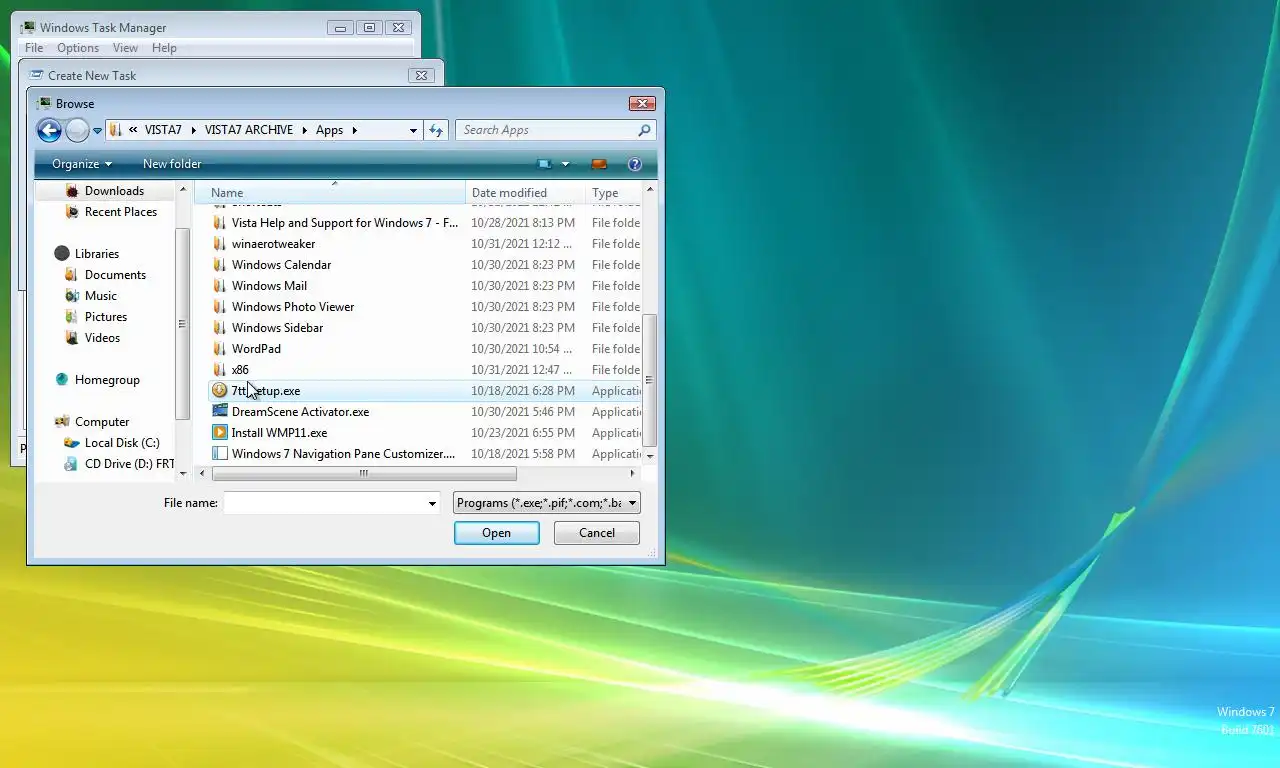
Task: Select the Windows Calendar folder
Action: [281, 265]
